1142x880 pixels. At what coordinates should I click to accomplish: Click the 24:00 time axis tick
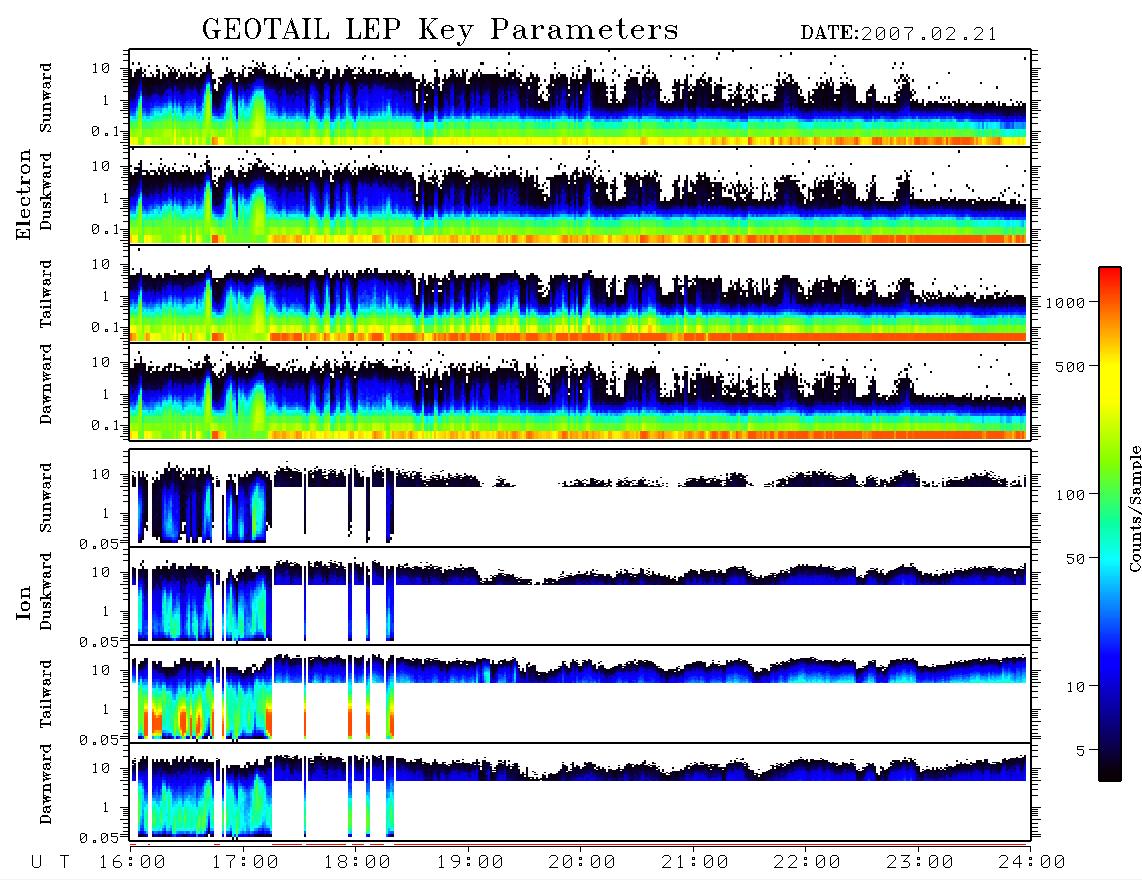pyautogui.click(x=1032, y=863)
